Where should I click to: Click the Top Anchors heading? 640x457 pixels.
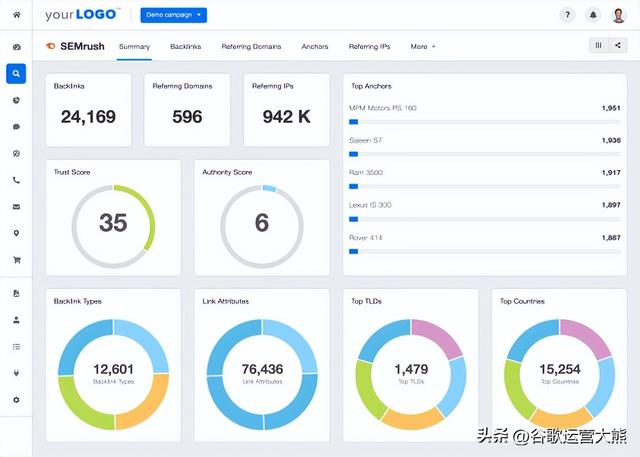371,86
